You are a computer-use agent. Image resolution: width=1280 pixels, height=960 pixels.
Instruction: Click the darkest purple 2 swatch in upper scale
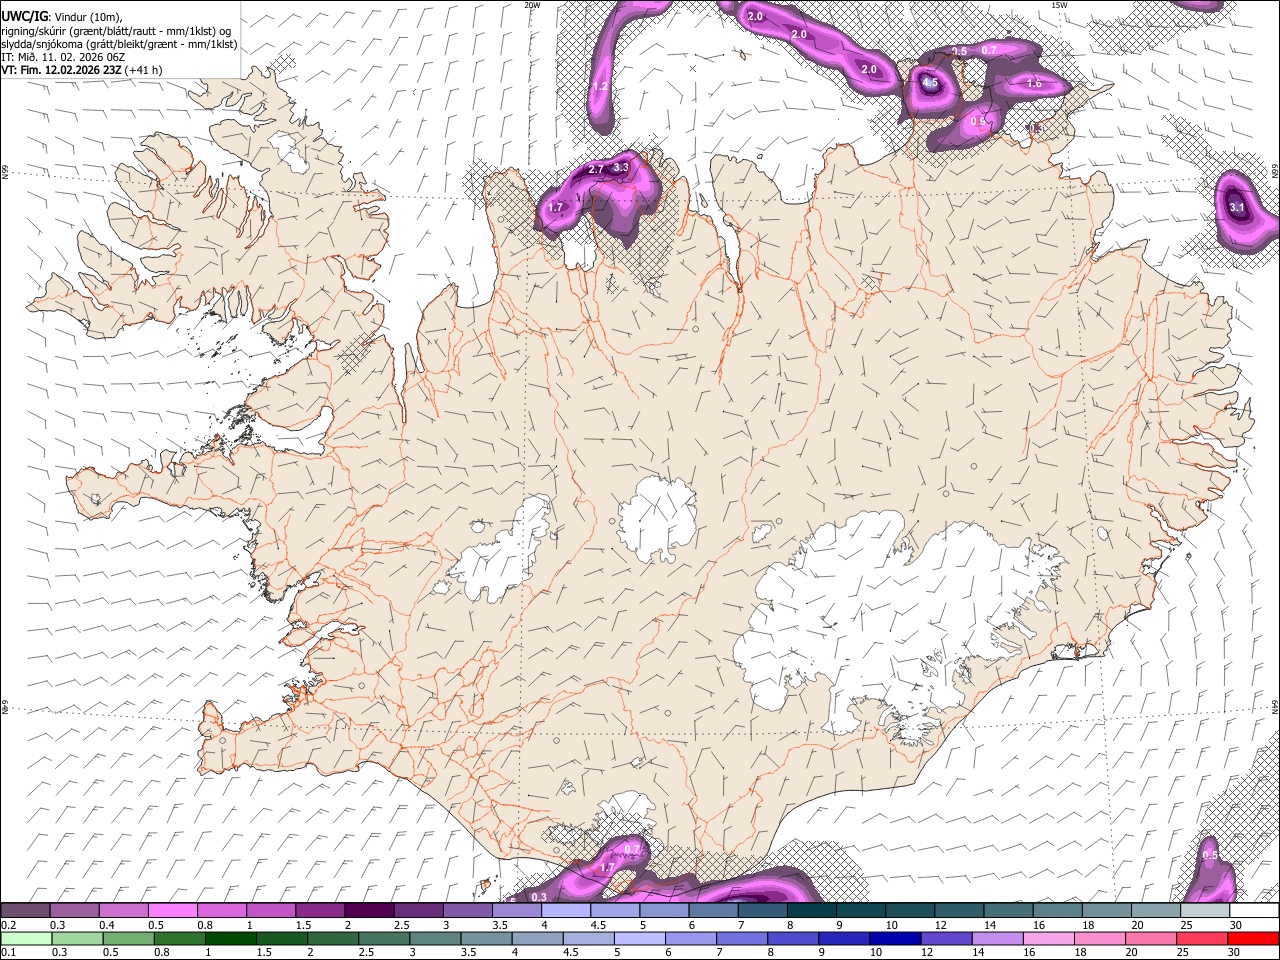point(369,910)
